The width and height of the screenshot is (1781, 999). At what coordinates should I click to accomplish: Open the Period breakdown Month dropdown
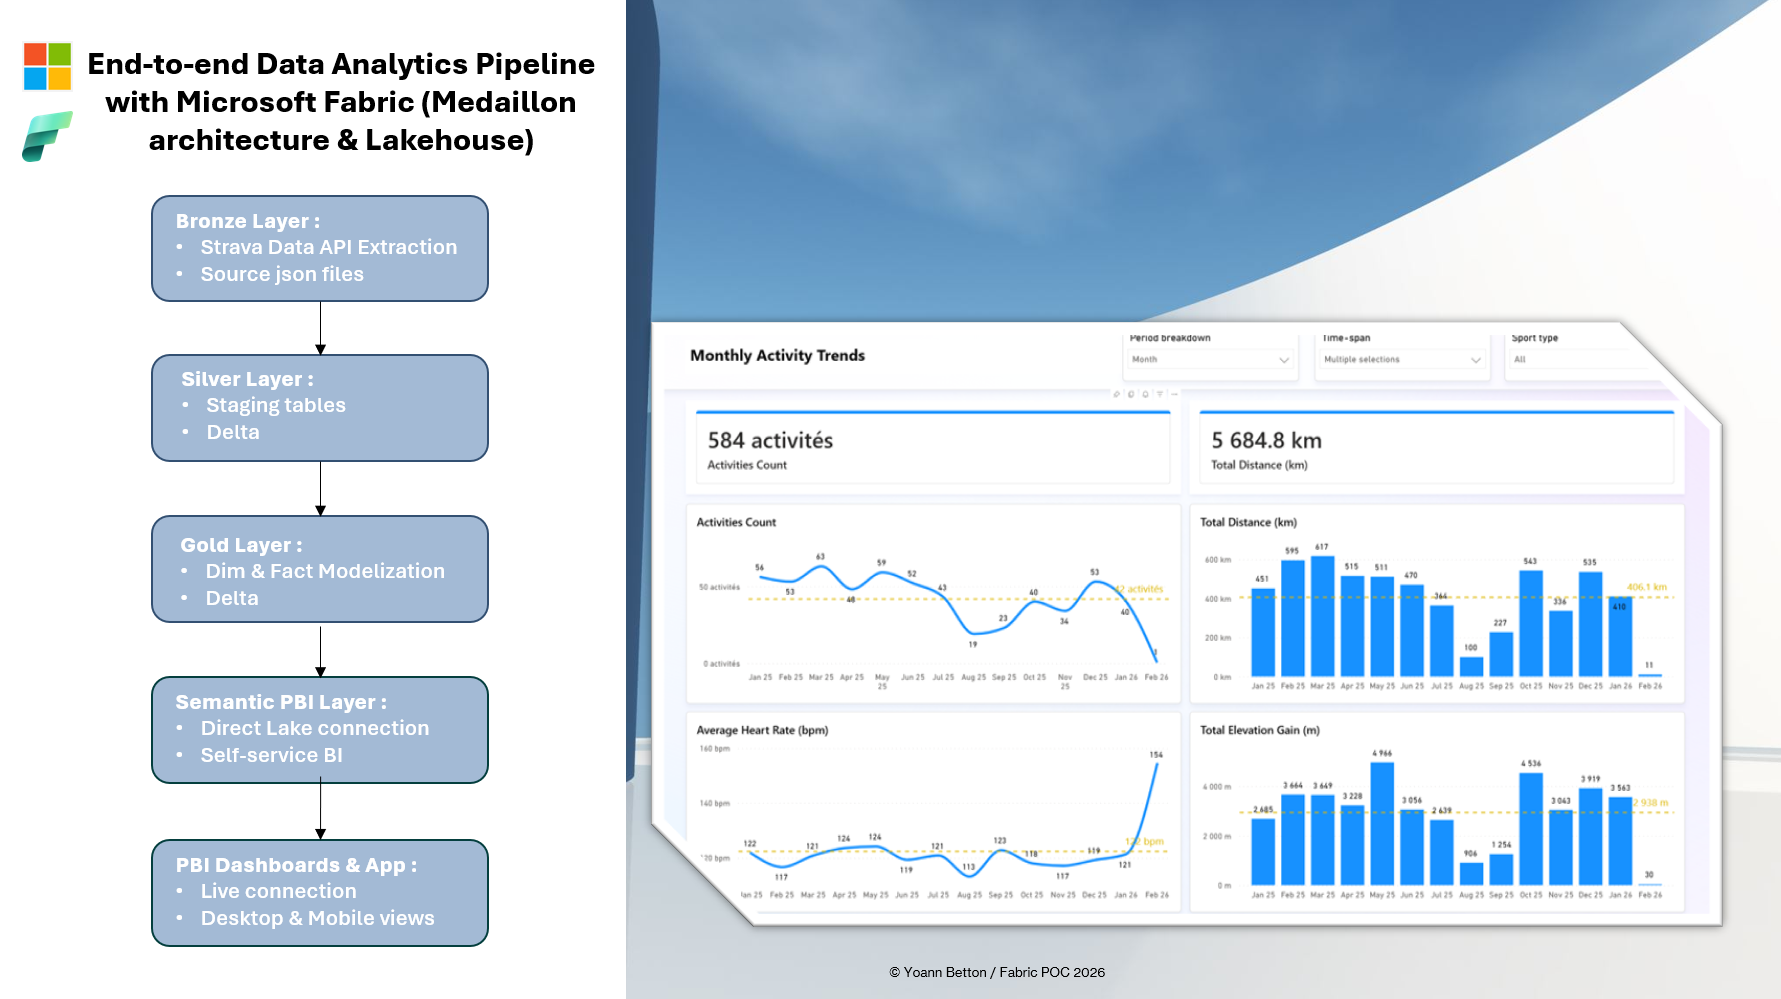point(1210,360)
